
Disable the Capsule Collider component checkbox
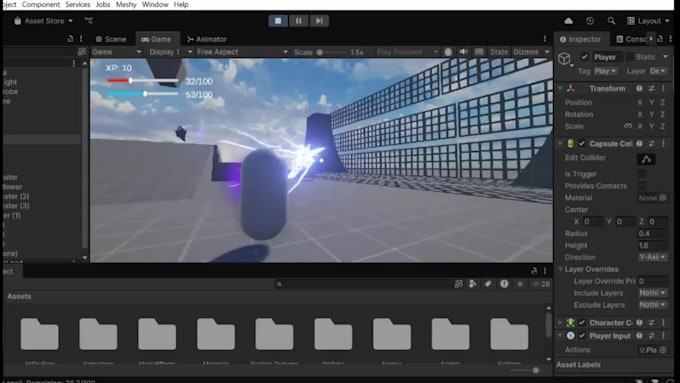pyautogui.click(x=582, y=144)
